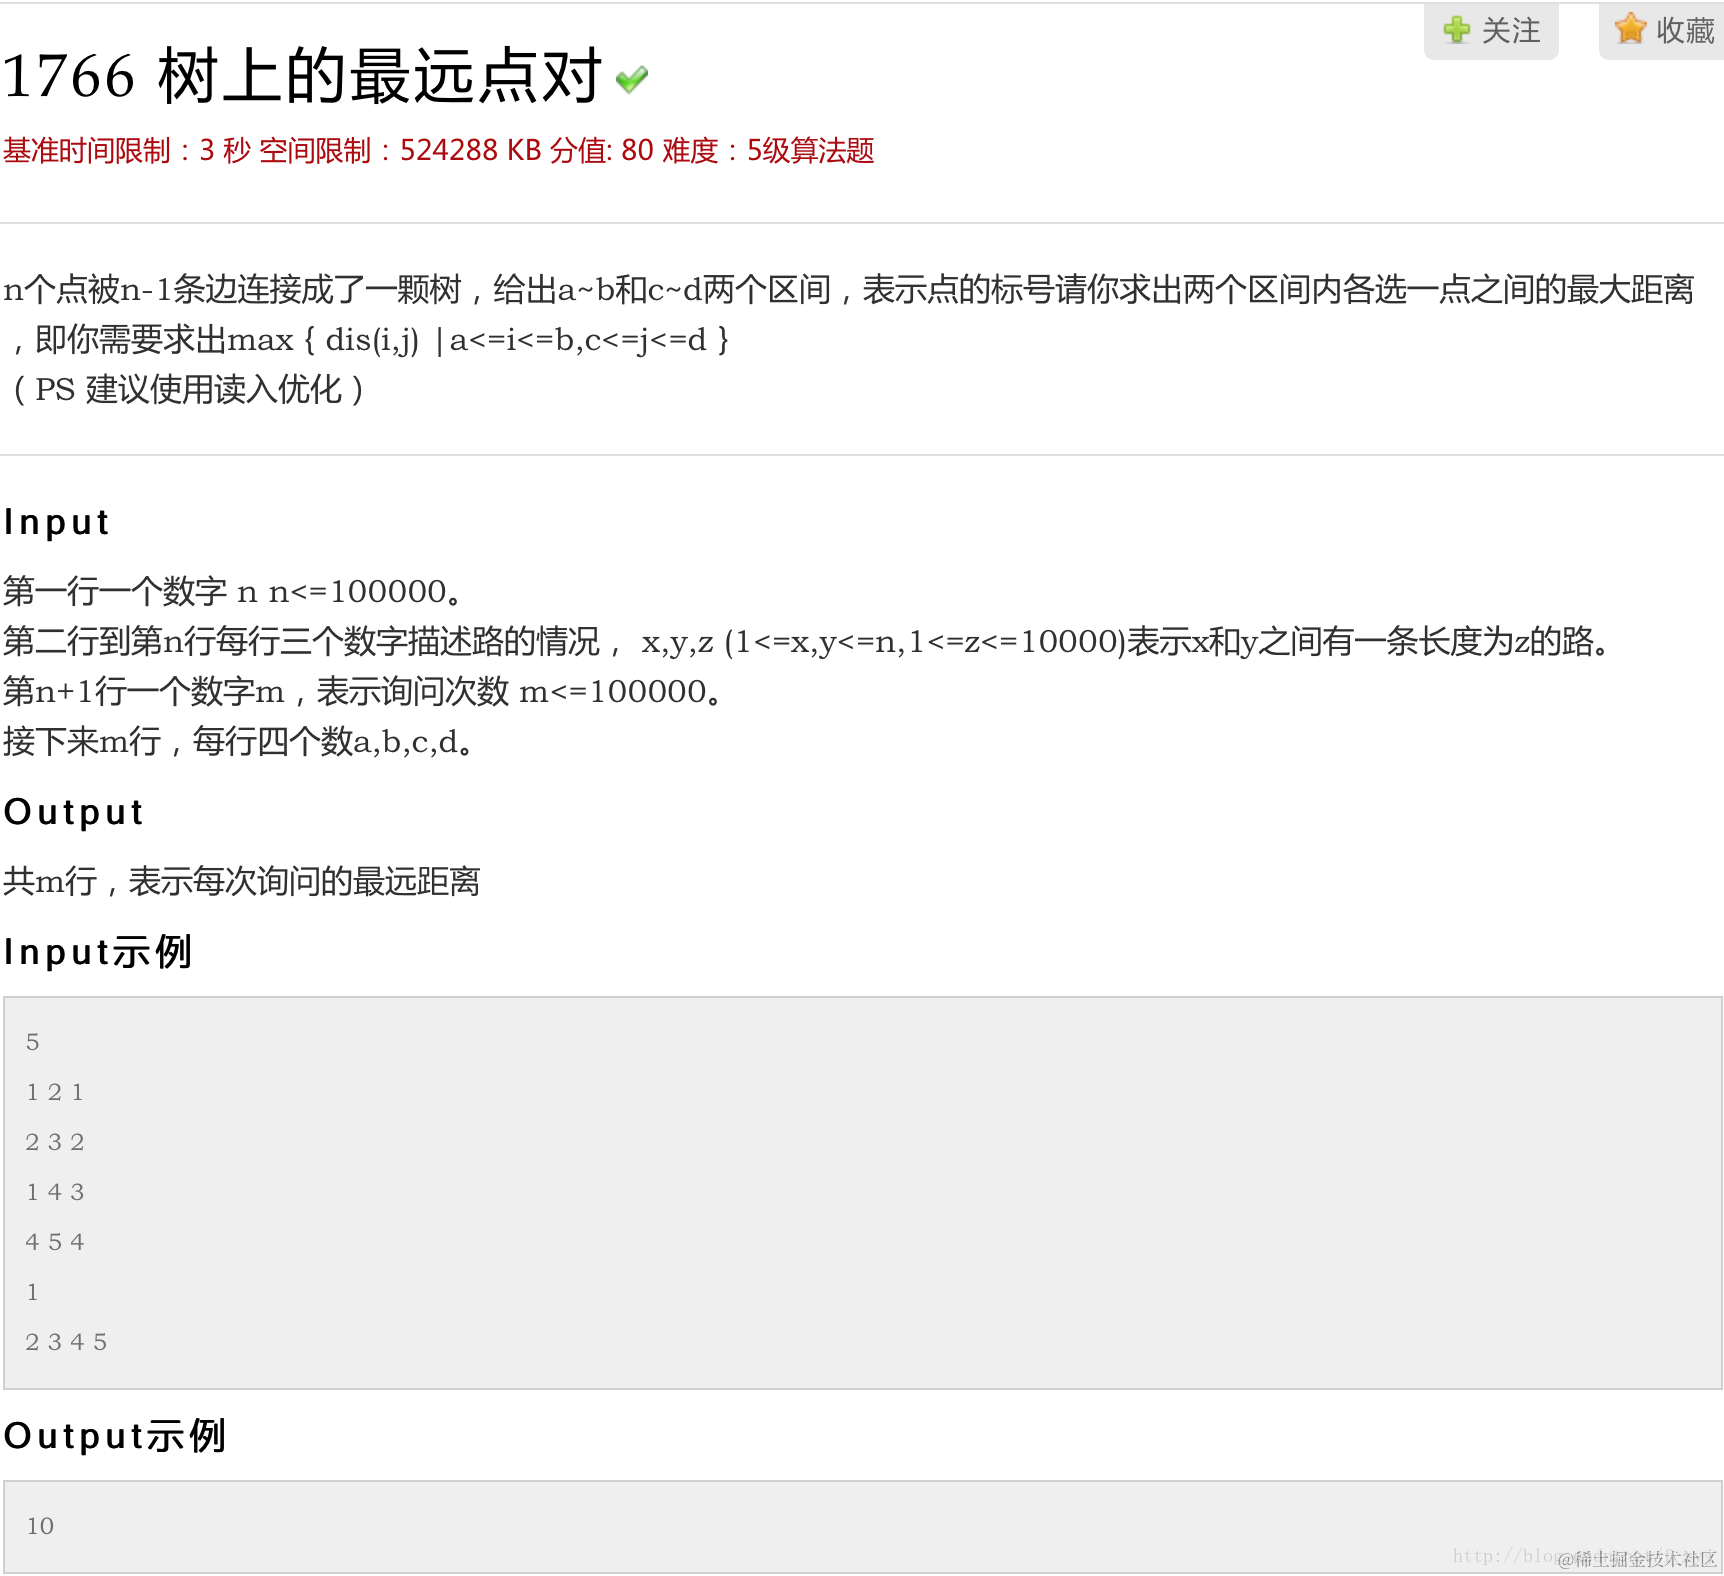Screen dimensions: 1724x1576
Task: Click the green plus icon on 关注
Action: [1457, 30]
